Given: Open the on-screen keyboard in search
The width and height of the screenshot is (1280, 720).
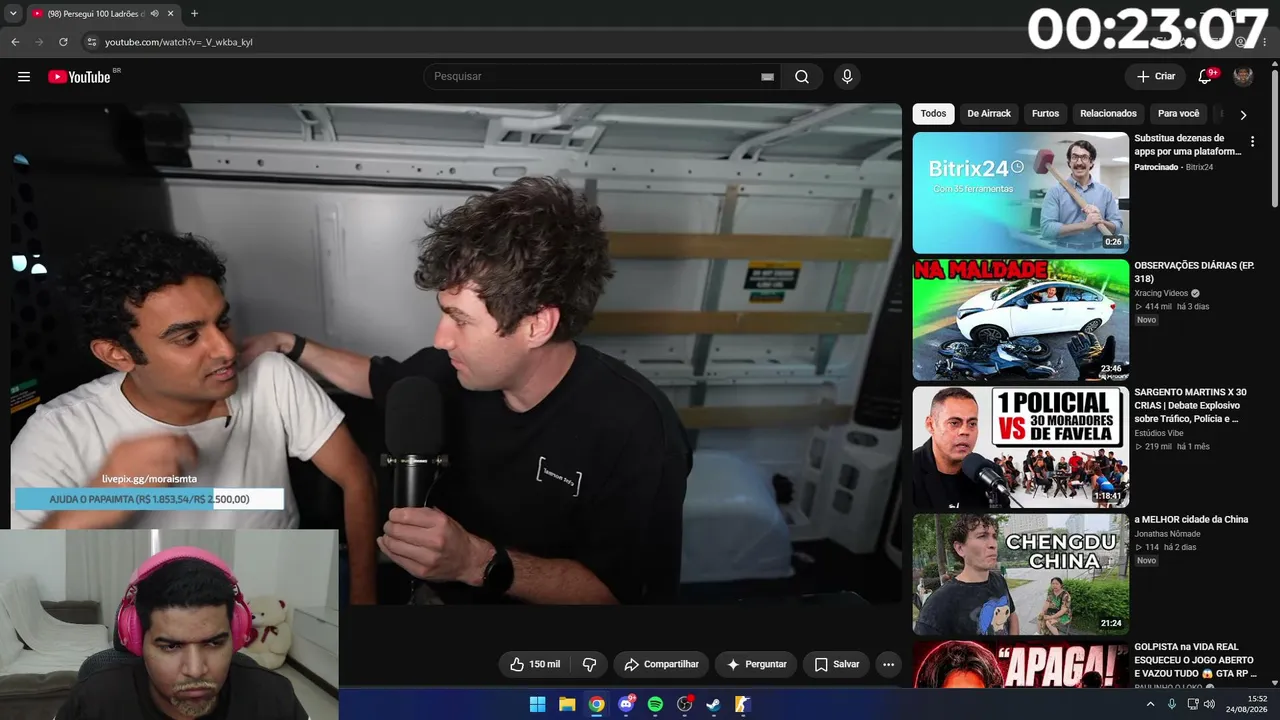Looking at the screenshot, I should click(767, 77).
